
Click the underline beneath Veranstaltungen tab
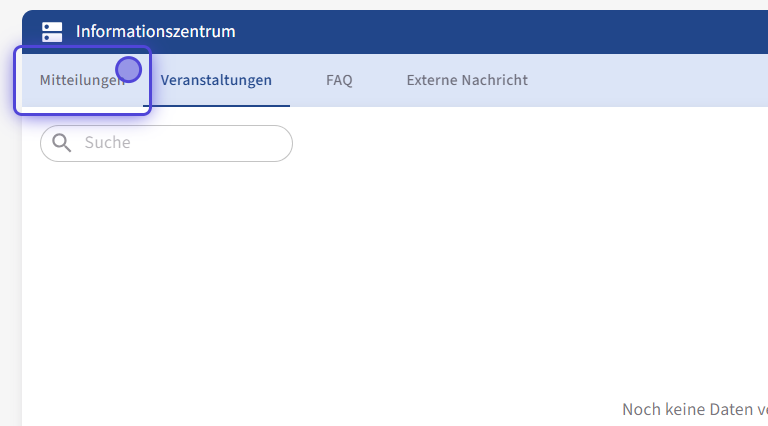[x=216, y=105]
